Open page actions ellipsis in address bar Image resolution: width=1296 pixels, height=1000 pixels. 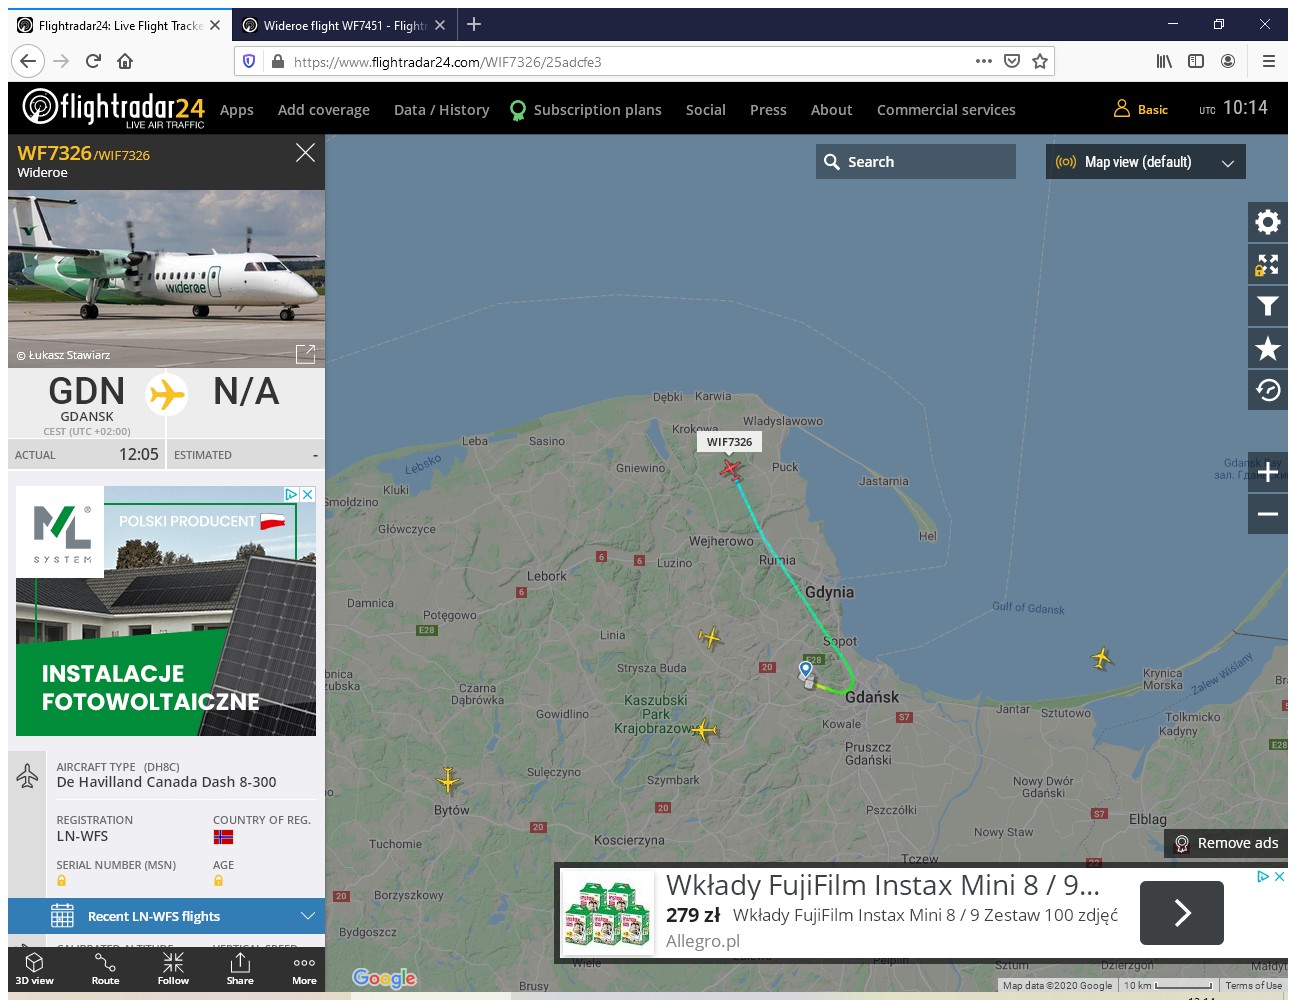pos(984,61)
